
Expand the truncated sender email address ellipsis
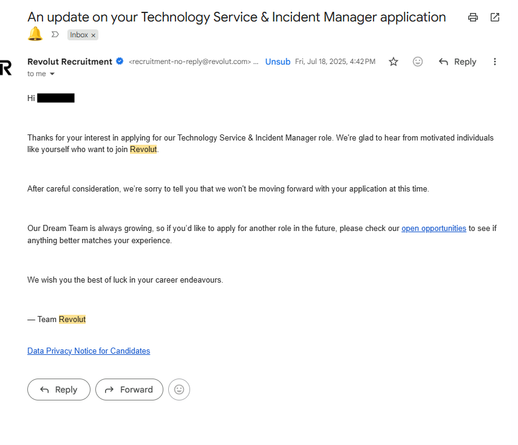click(256, 62)
